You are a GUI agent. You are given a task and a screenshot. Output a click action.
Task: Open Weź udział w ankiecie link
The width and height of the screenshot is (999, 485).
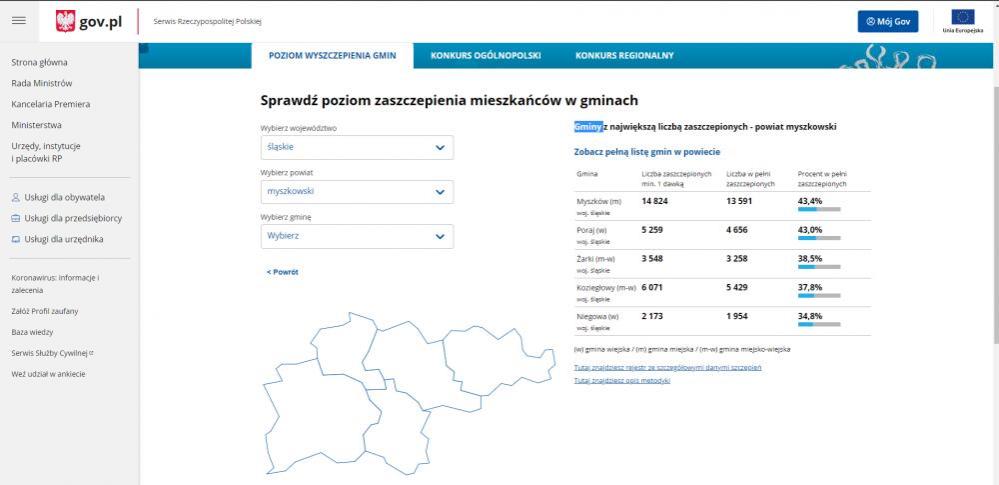48,374
